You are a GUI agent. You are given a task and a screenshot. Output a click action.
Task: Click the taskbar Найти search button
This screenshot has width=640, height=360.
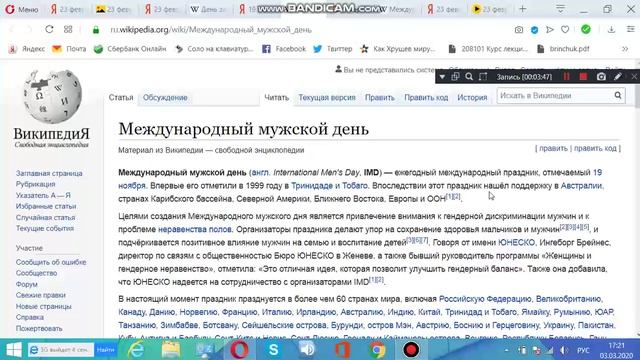pyautogui.click(x=105, y=350)
